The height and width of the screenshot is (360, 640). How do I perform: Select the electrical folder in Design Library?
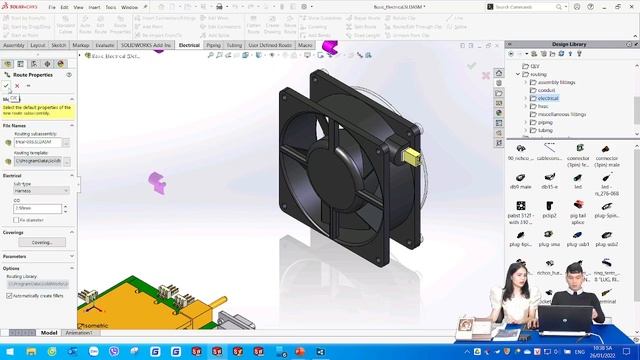[548, 98]
